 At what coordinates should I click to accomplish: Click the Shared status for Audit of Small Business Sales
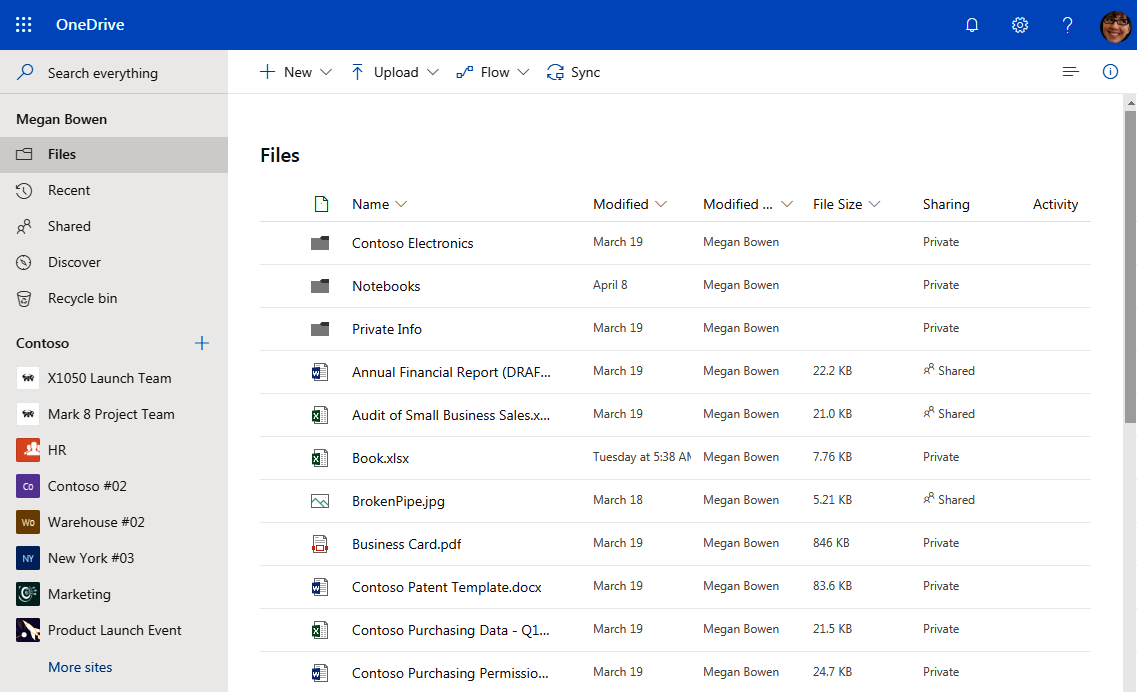[948, 413]
